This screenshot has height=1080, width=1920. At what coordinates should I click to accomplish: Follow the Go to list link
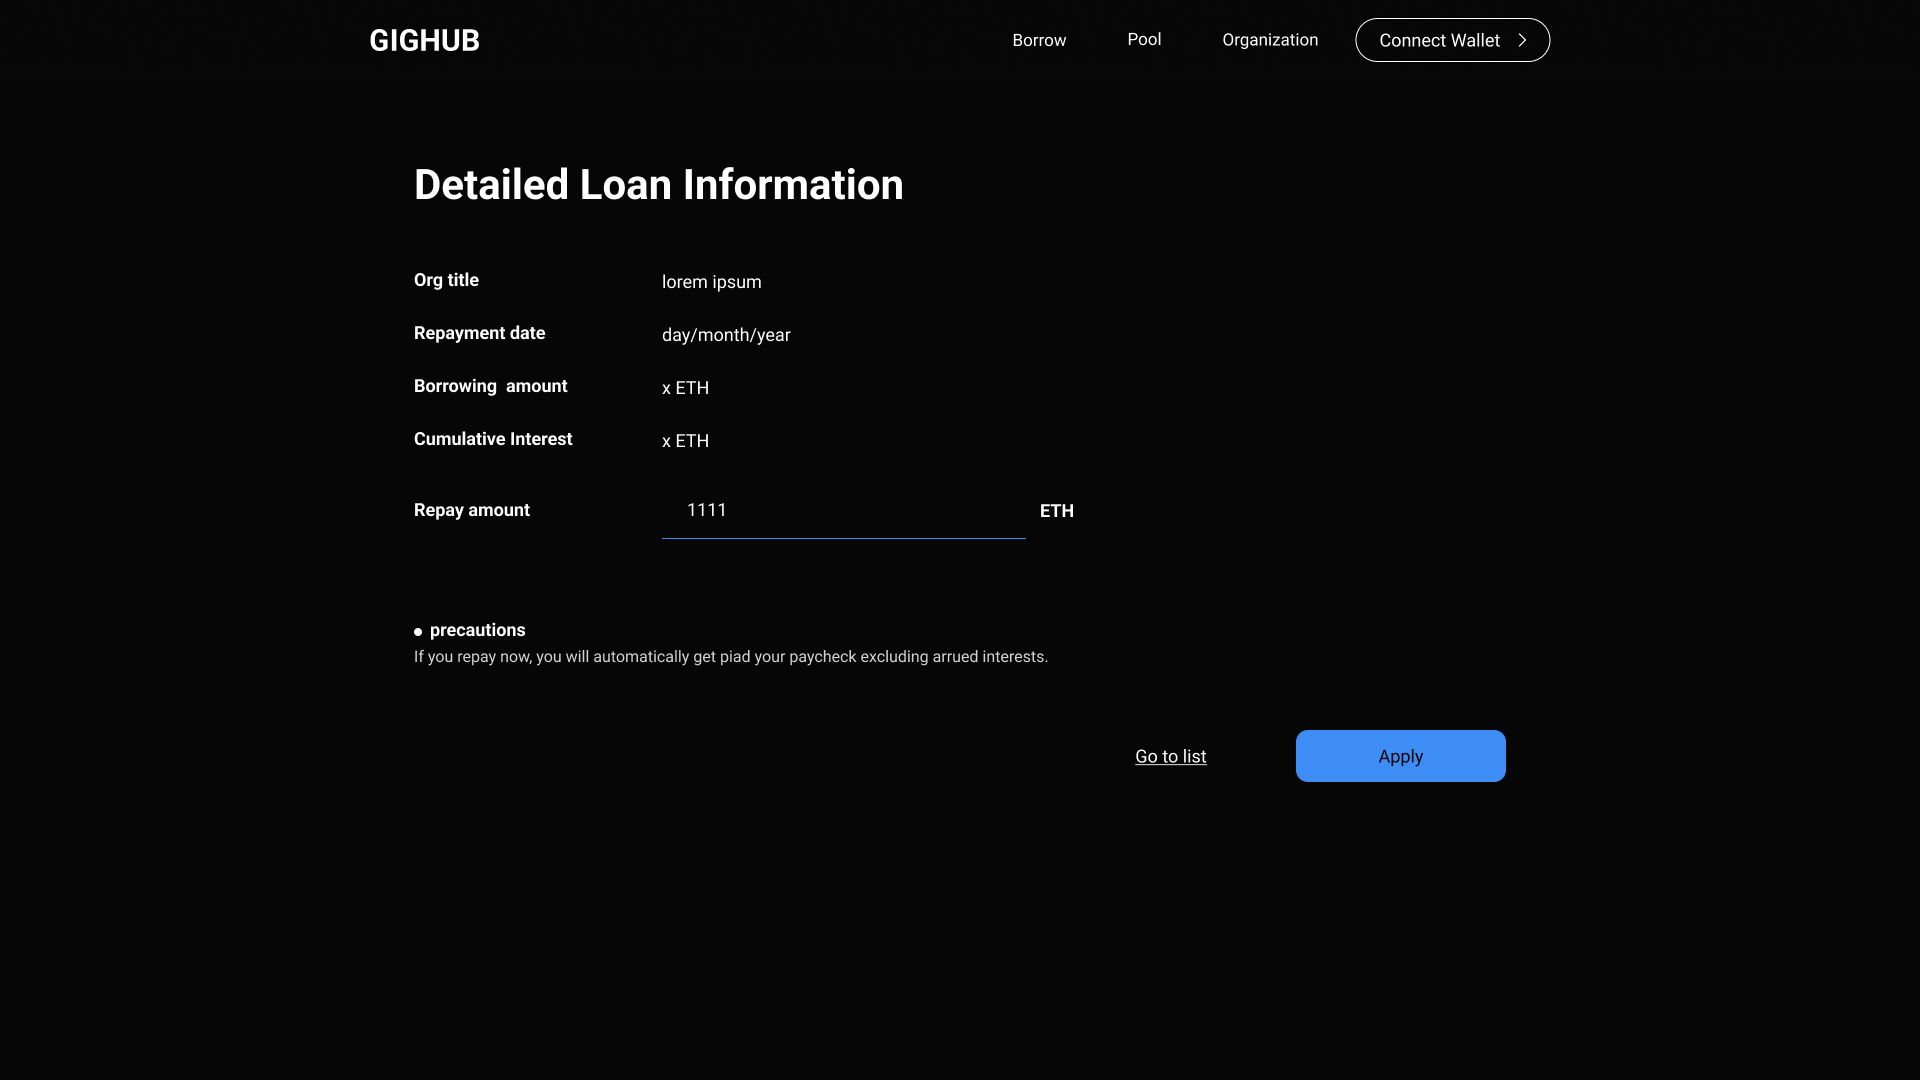click(x=1170, y=756)
